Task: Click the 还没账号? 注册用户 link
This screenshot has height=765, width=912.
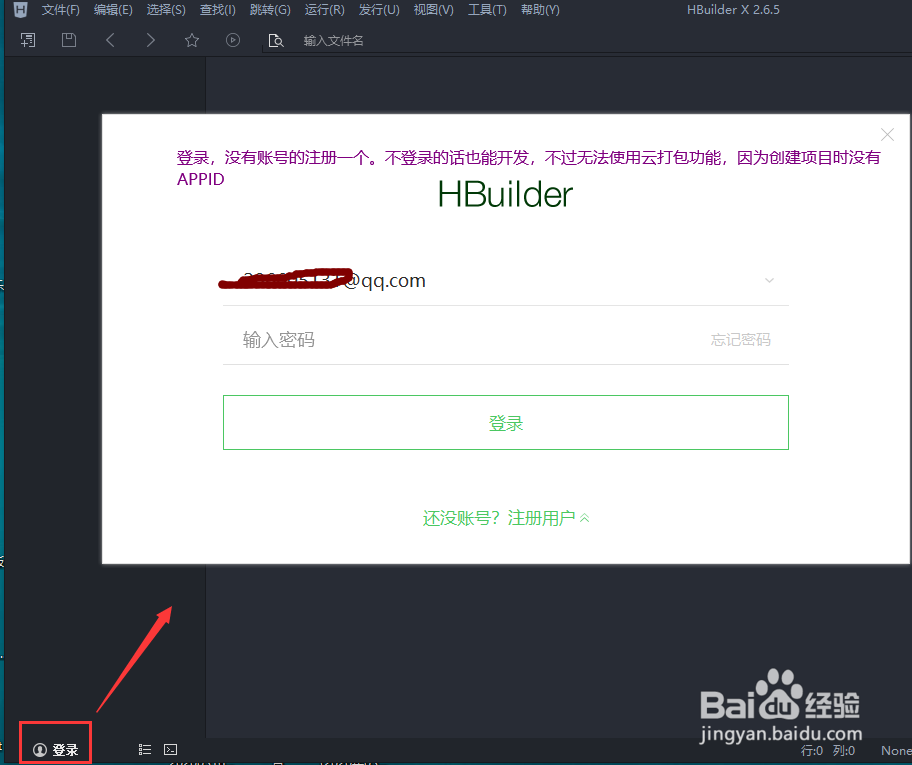Action: pos(506,518)
